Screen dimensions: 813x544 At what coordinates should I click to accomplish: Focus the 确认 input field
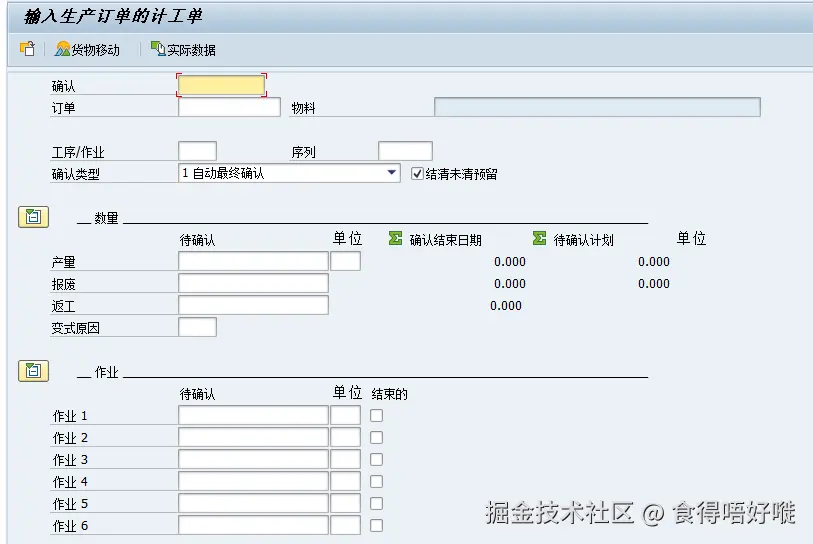coord(221,85)
